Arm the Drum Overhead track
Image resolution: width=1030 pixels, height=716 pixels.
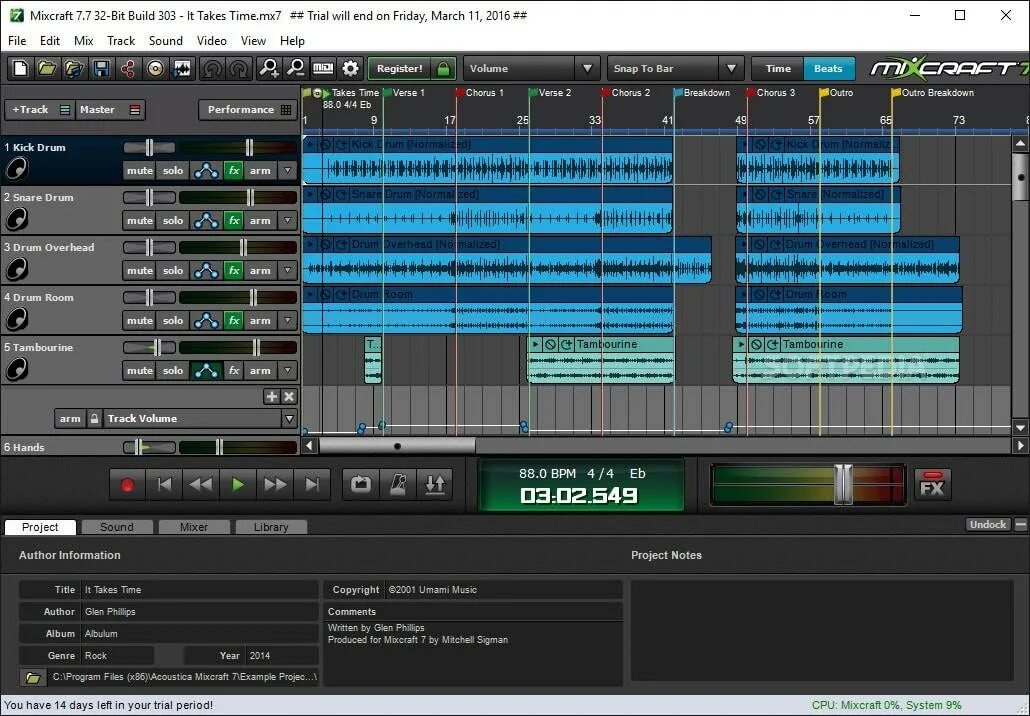pos(260,271)
